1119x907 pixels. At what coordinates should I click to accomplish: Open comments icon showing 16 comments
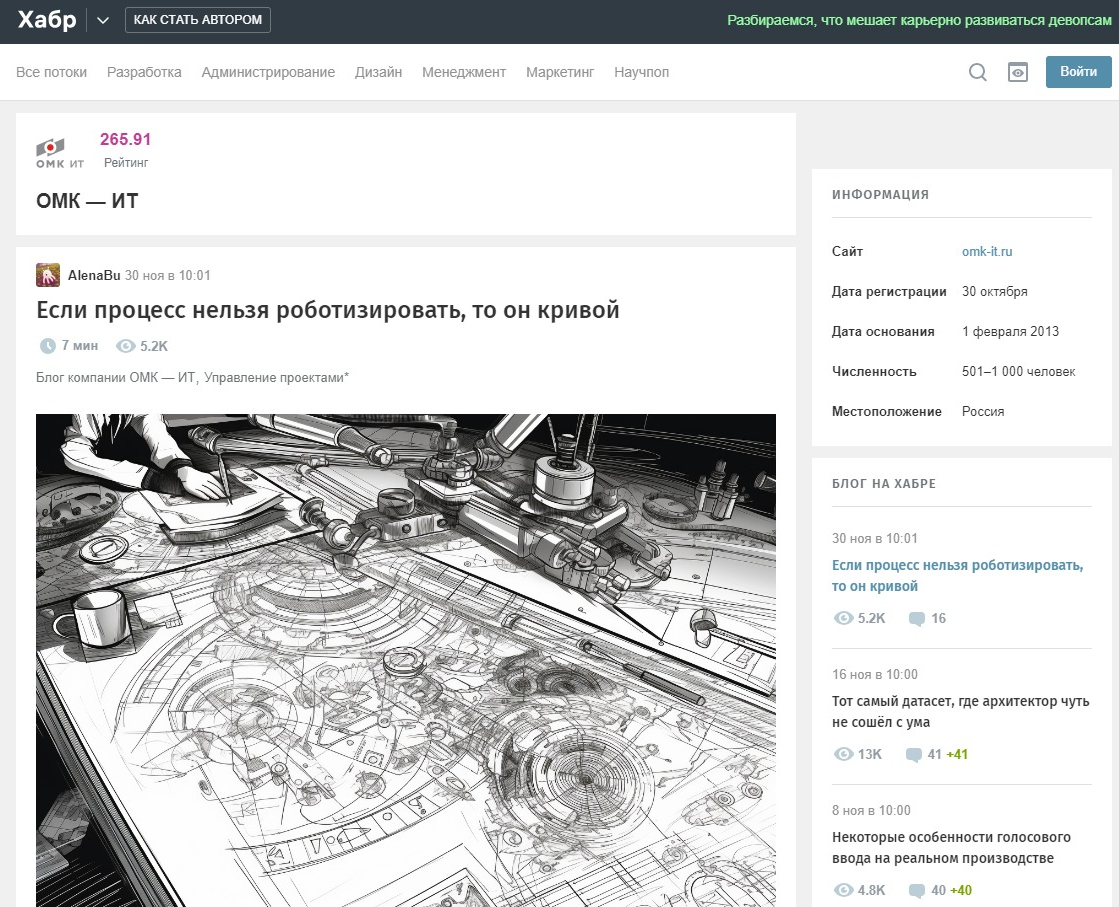tap(917, 619)
